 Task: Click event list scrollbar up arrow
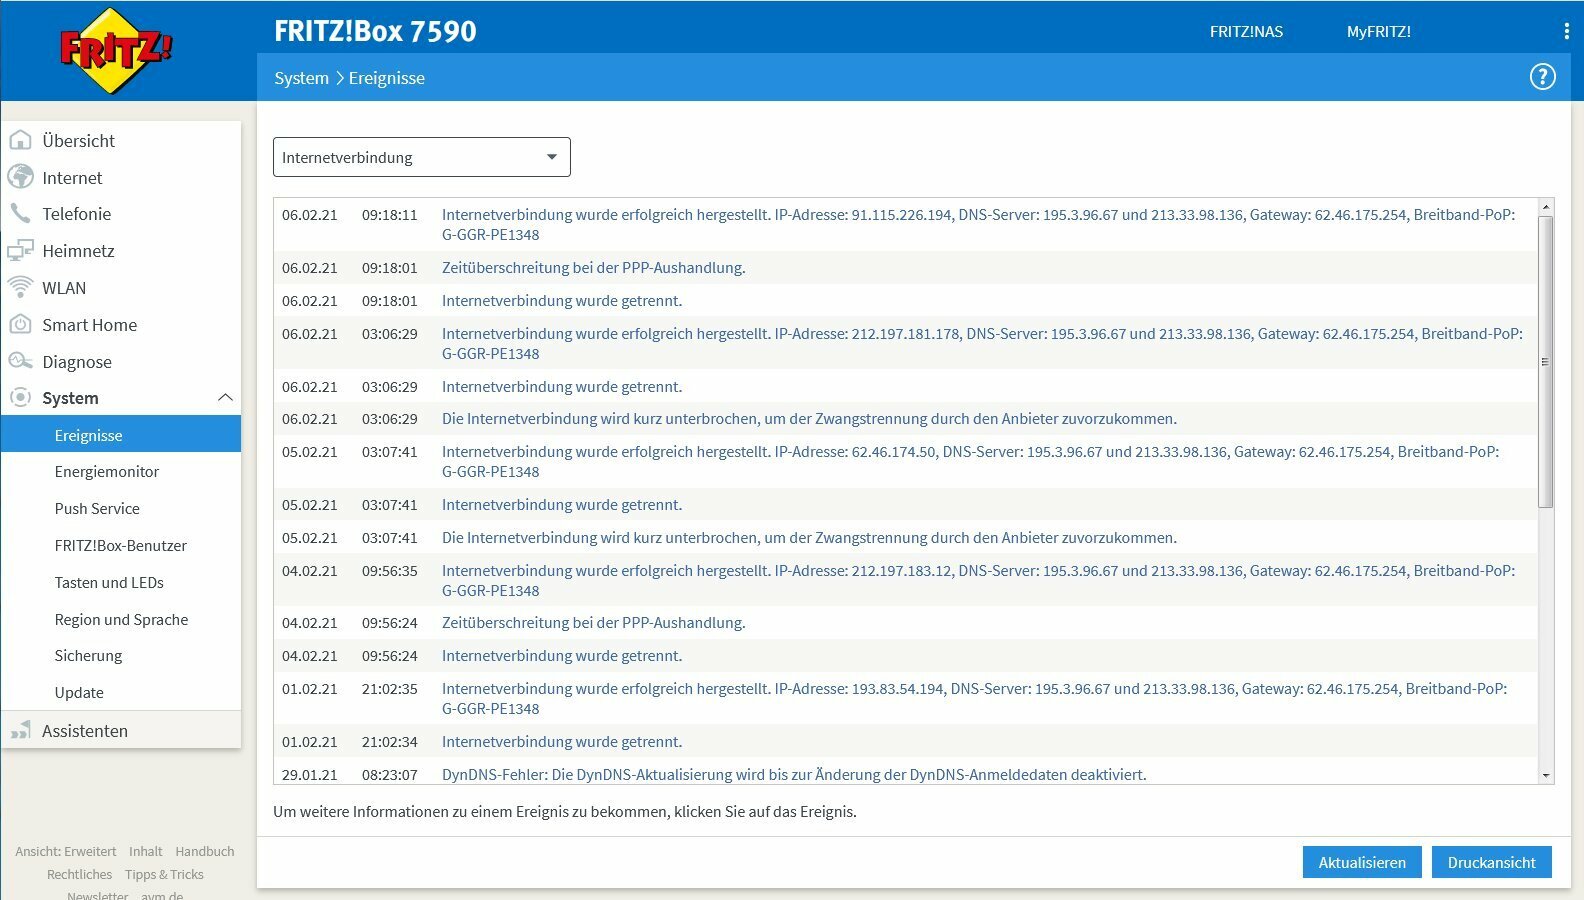pos(1546,207)
